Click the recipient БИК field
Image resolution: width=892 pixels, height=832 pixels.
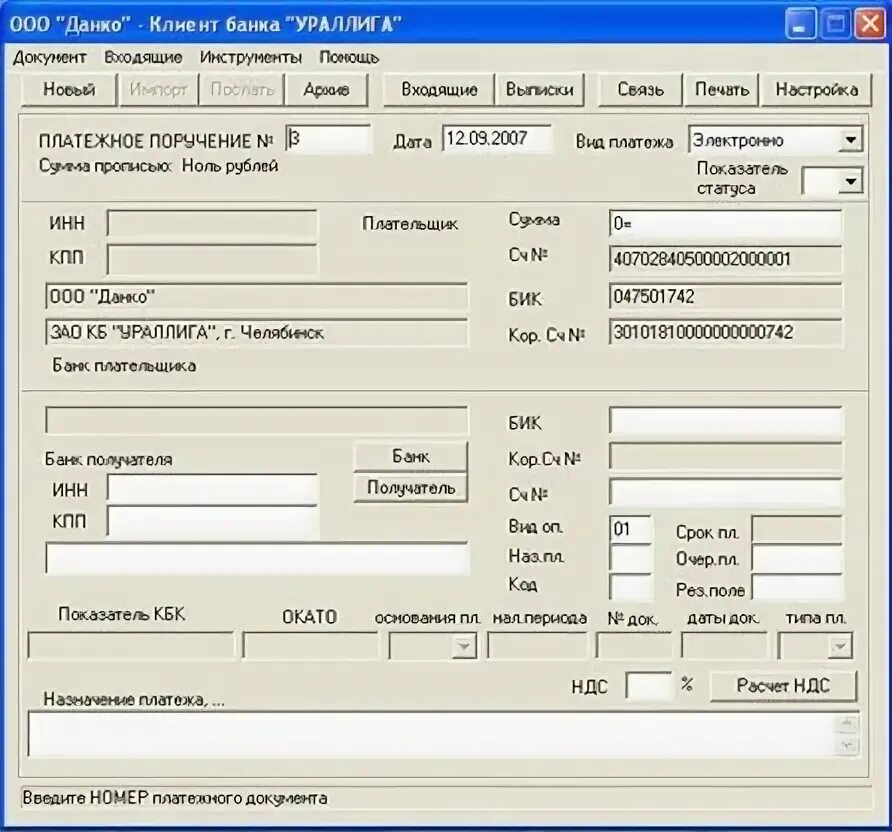[725, 421]
